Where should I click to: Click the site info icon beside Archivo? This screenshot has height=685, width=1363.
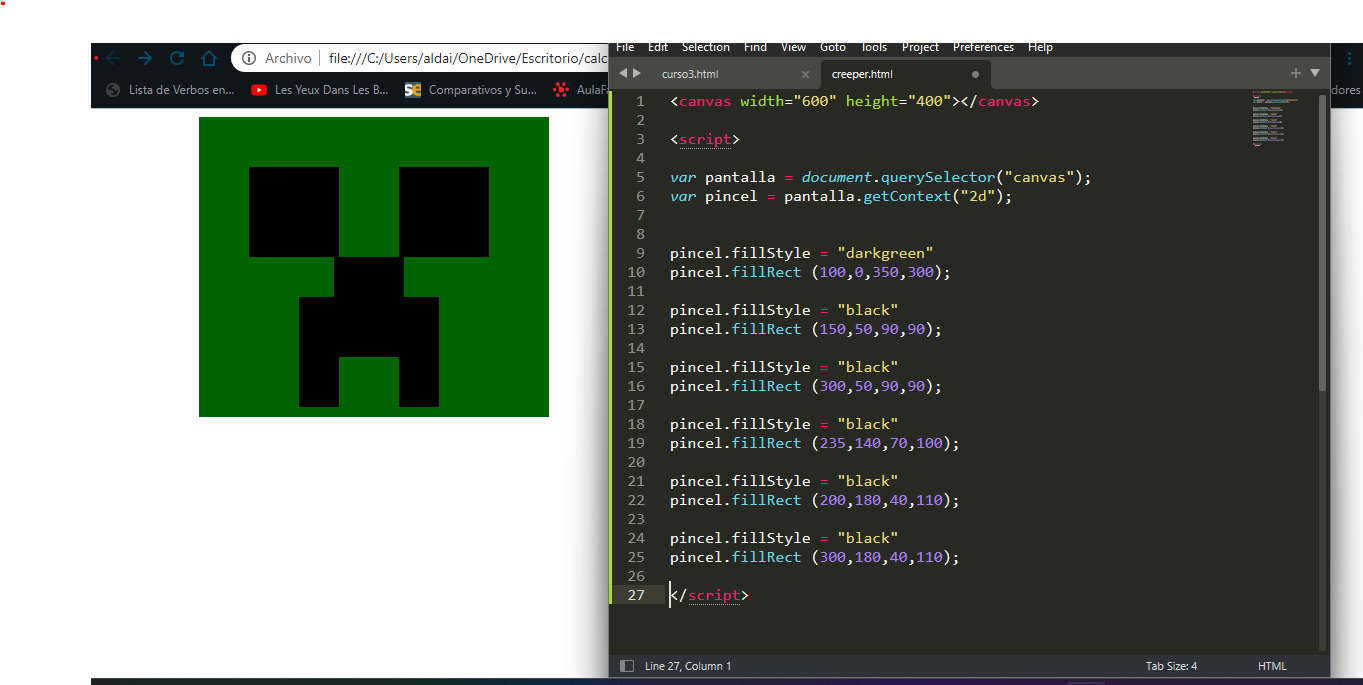tap(249, 58)
